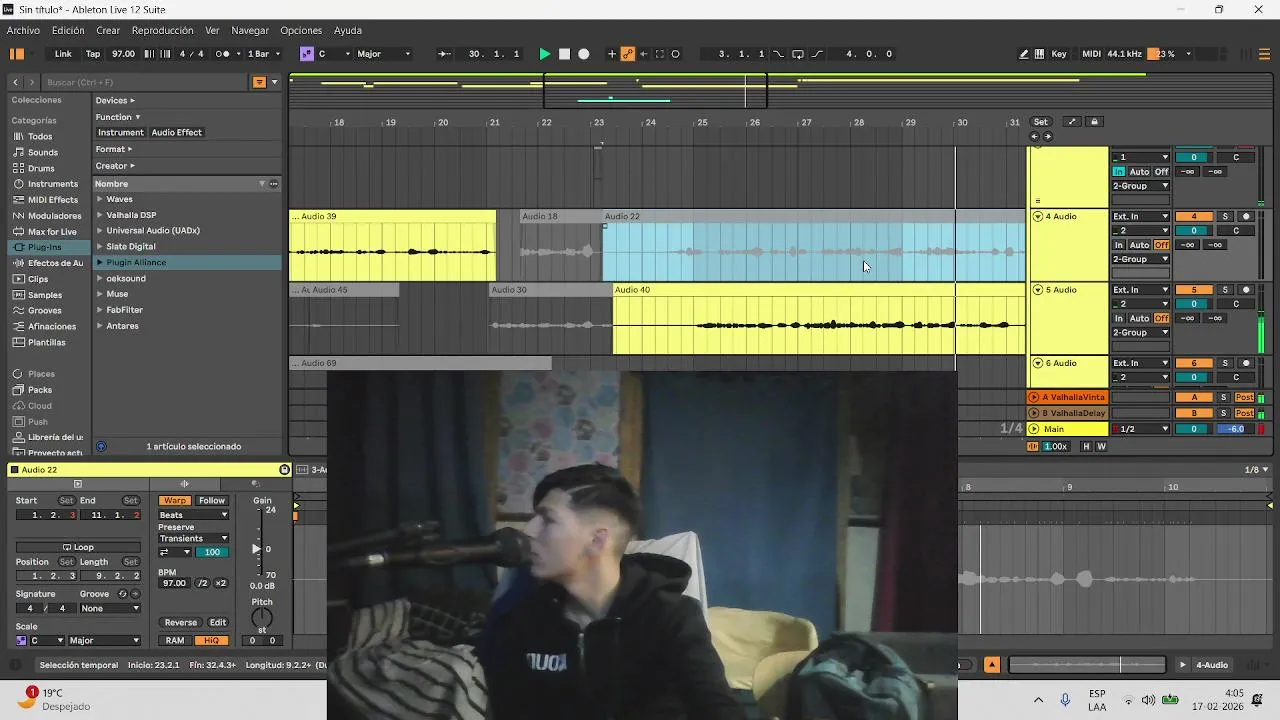Click the Punch-In switch icon
The width and height of the screenshot is (1280, 720).
(779, 54)
